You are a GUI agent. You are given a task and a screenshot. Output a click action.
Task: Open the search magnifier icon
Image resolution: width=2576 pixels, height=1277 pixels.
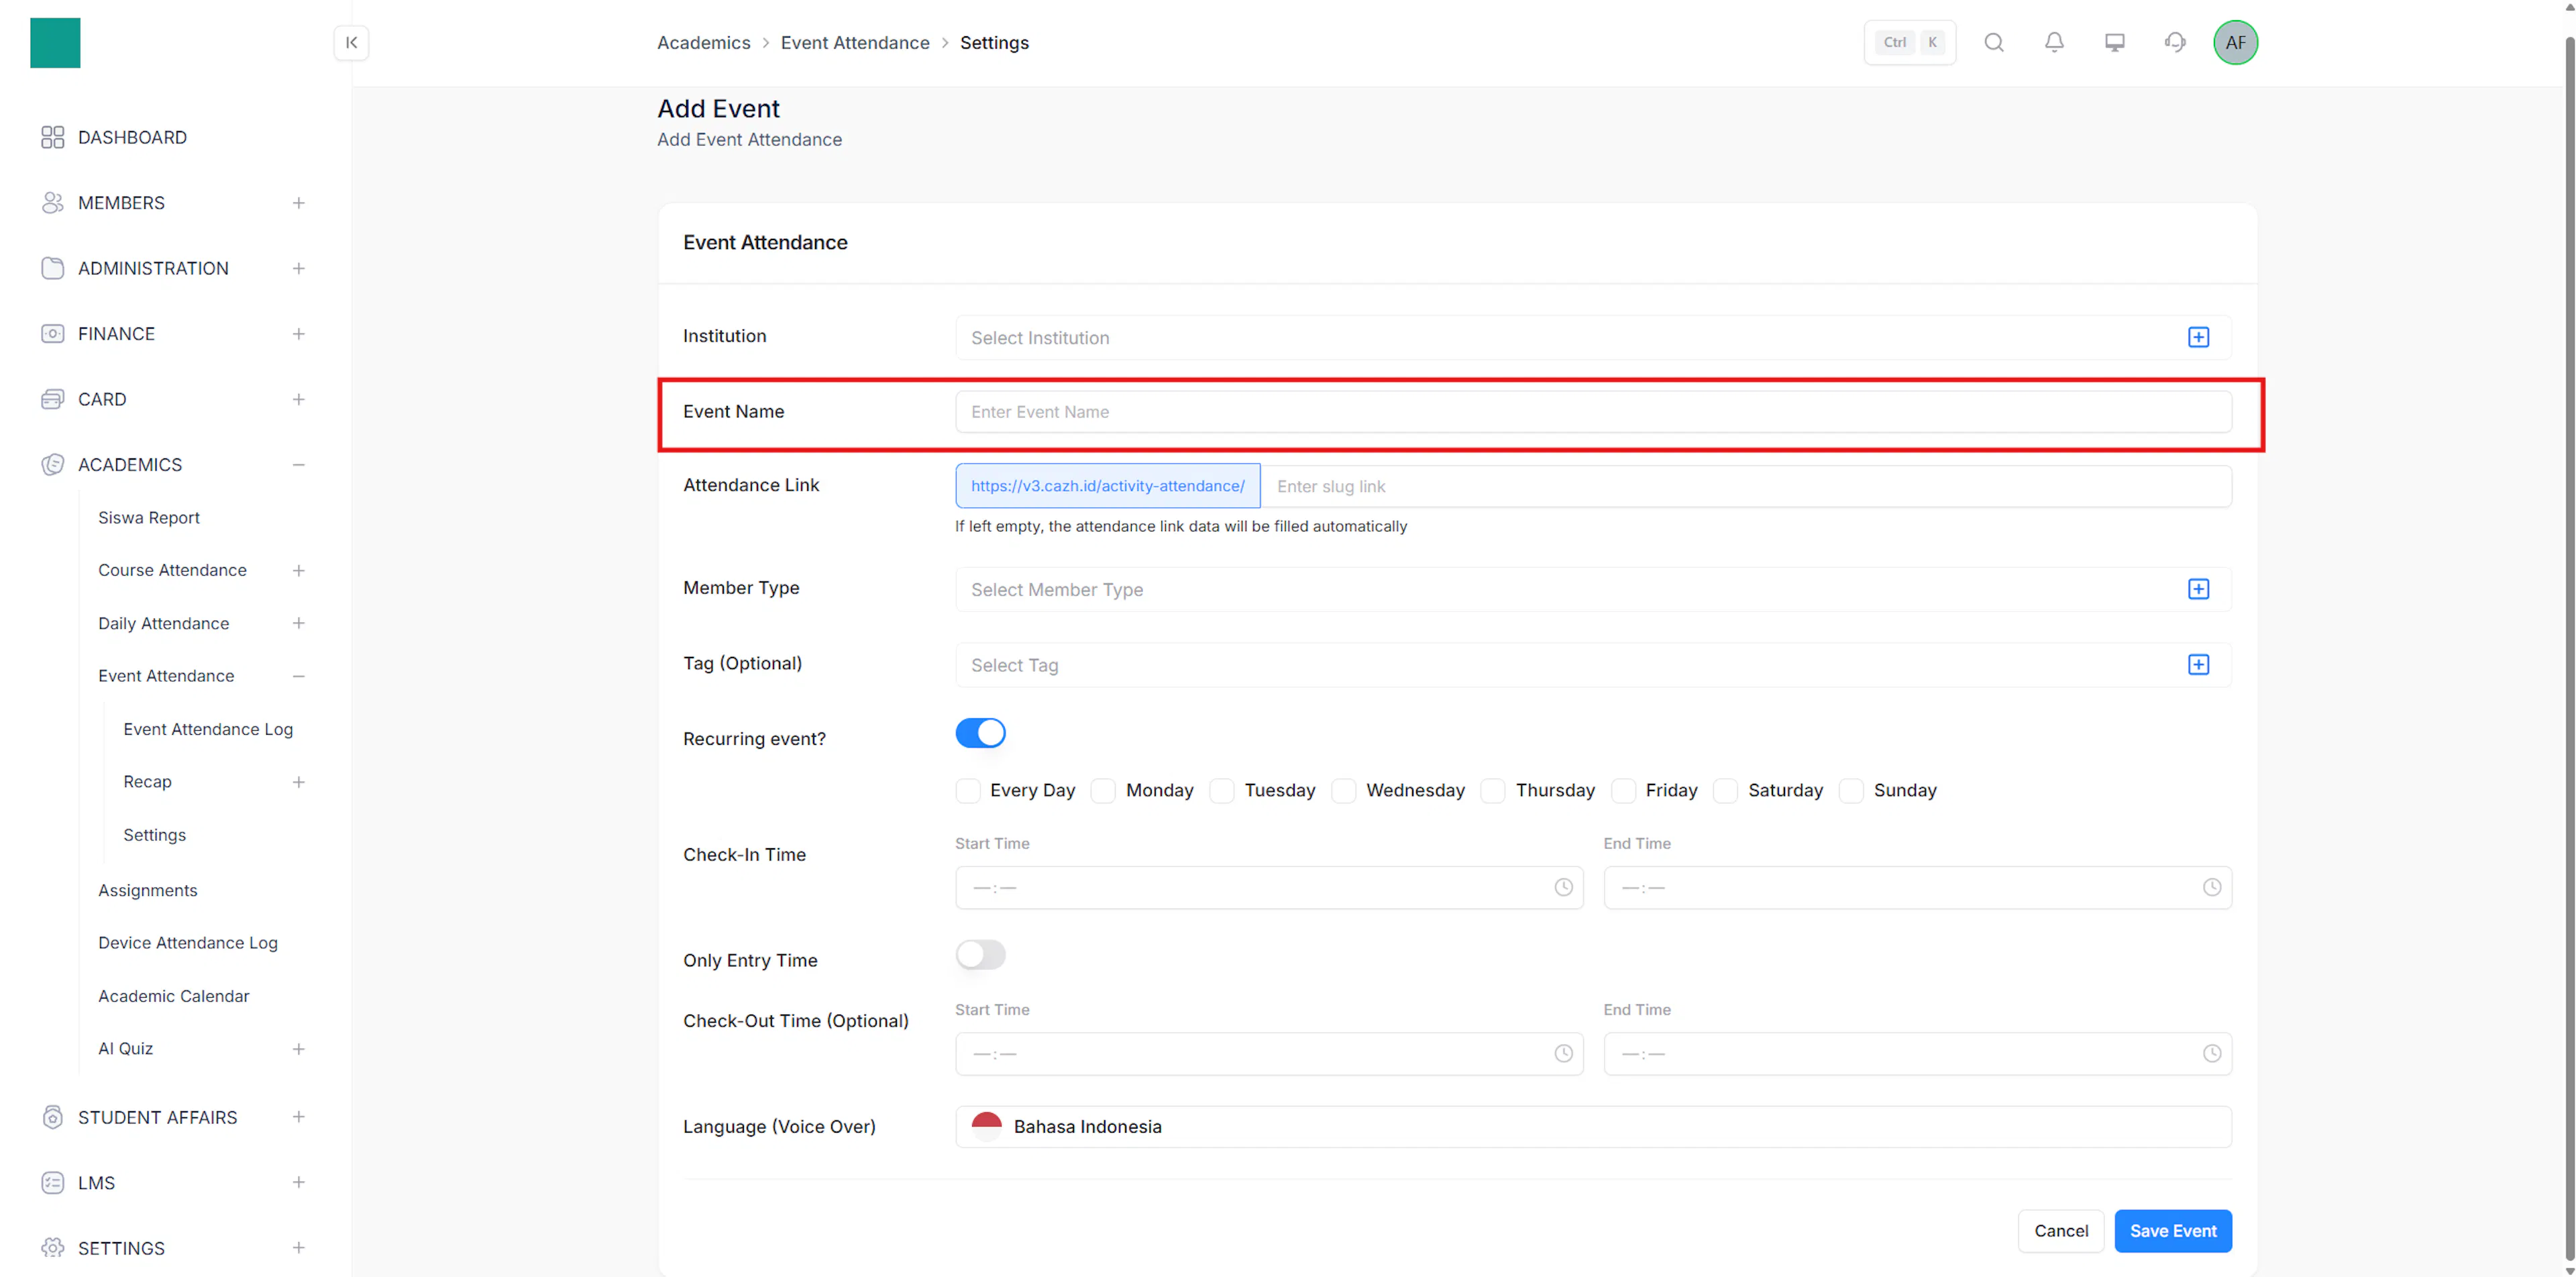pyautogui.click(x=1994, y=42)
